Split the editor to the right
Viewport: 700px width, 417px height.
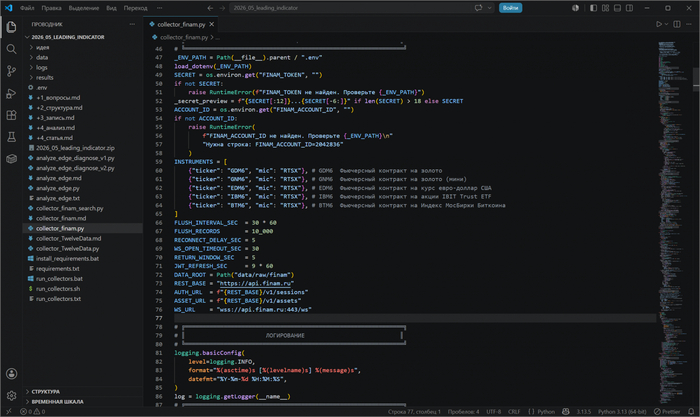tap(677, 24)
